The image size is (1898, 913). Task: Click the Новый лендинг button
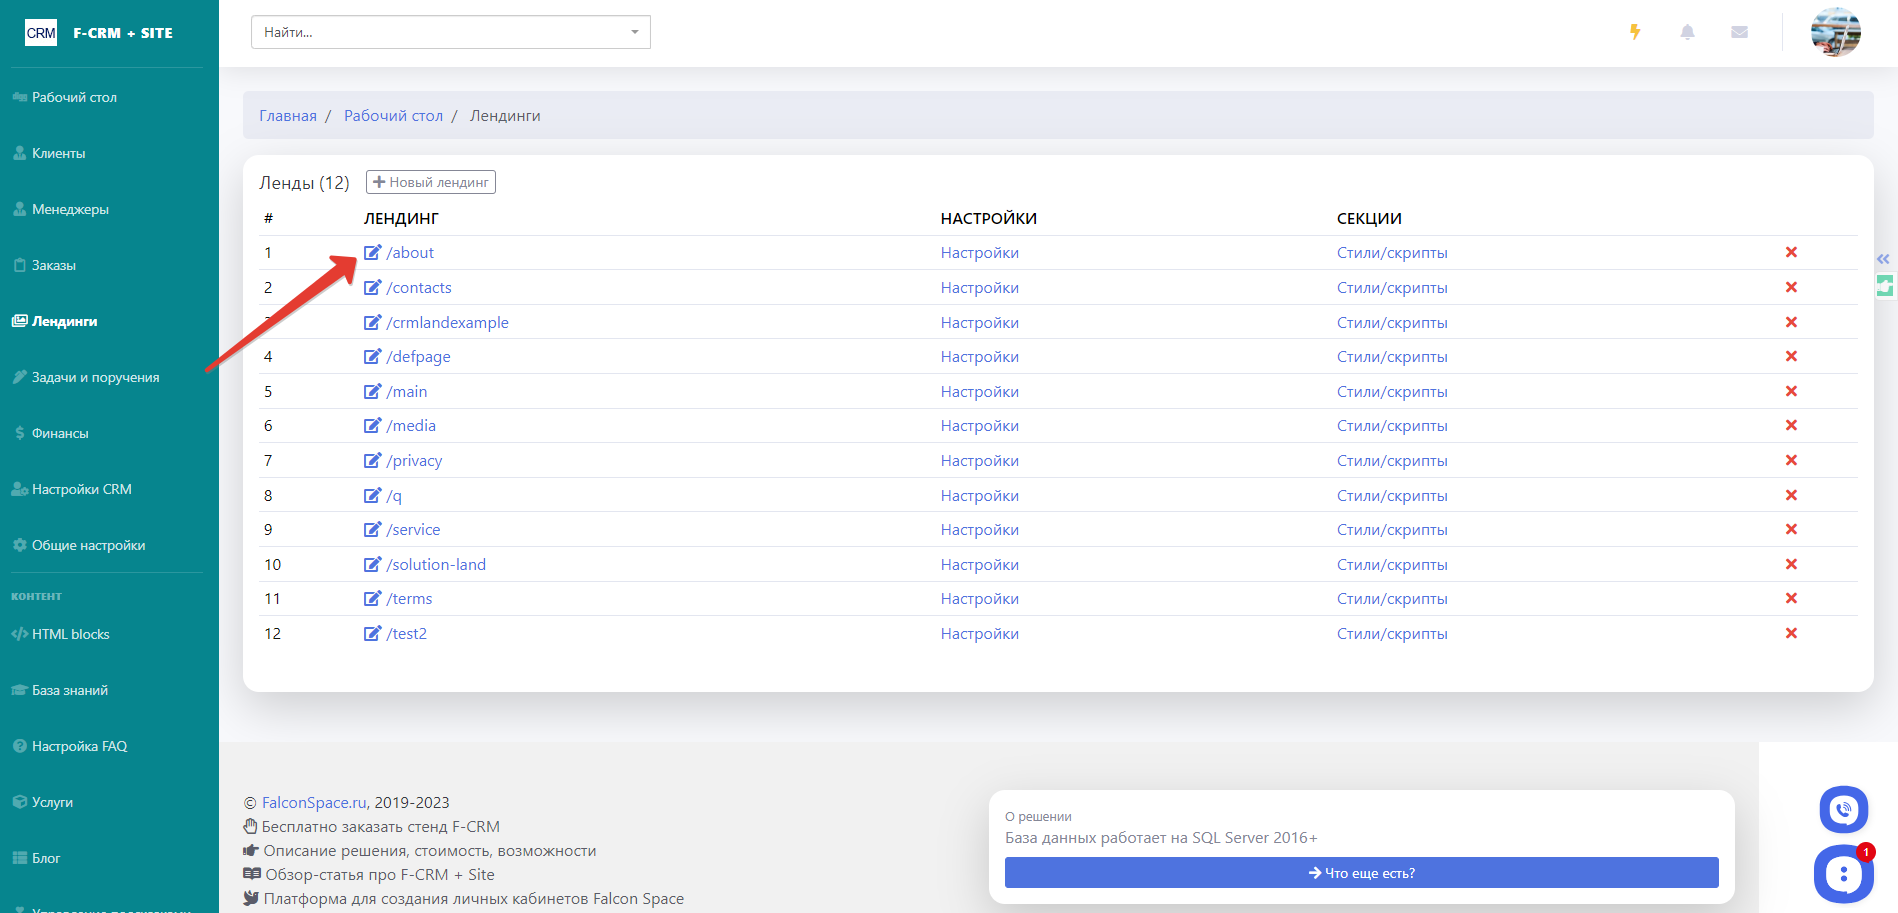[431, 182]
